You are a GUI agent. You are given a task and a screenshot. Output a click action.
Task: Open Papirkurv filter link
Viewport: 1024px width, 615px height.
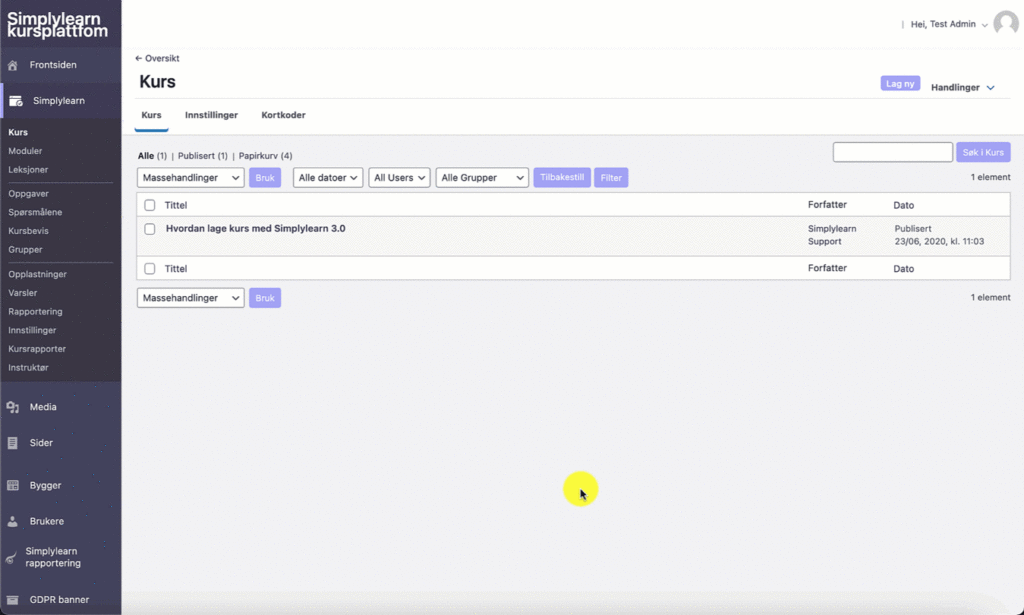(265, 156)
